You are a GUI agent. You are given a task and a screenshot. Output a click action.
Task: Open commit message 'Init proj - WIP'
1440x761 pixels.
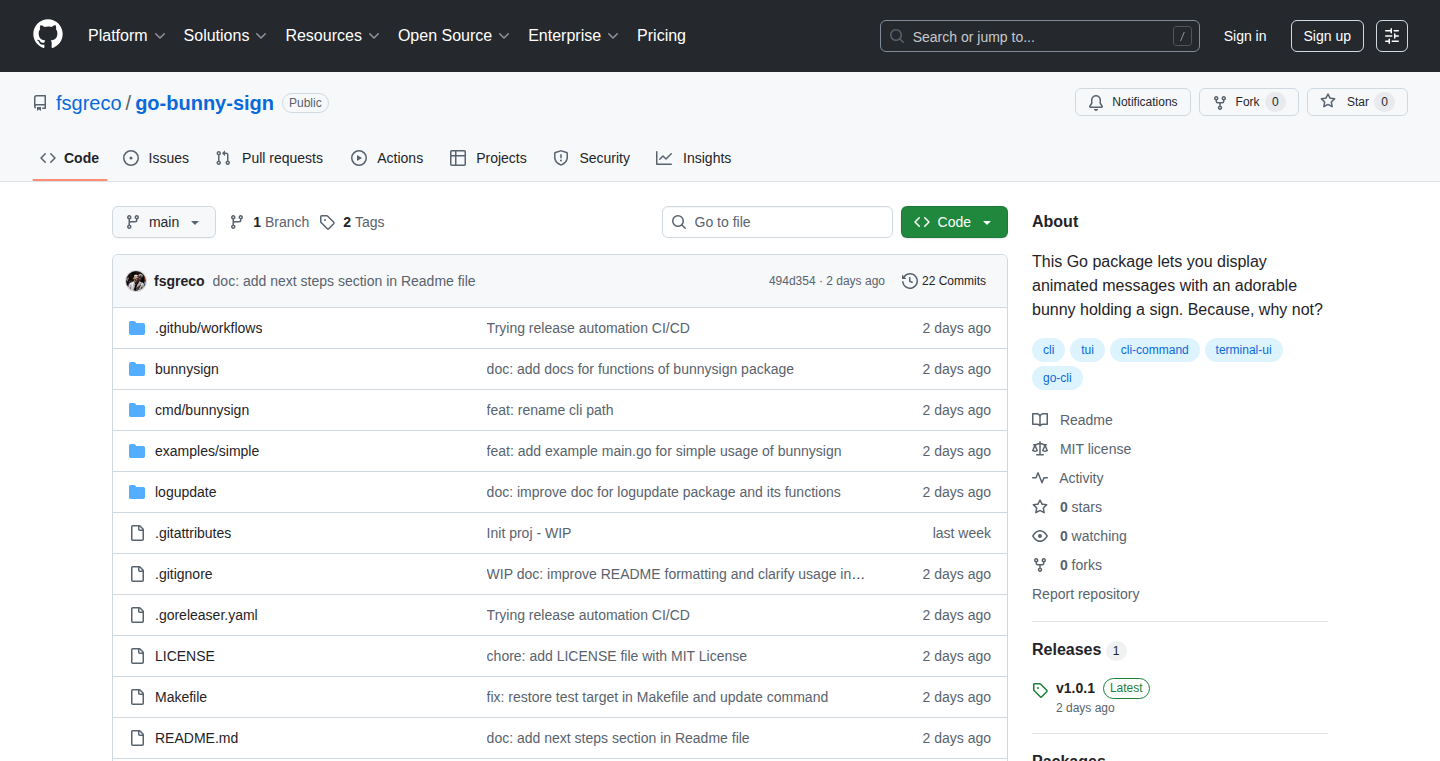pyautogui.click(x=529, y=533)
